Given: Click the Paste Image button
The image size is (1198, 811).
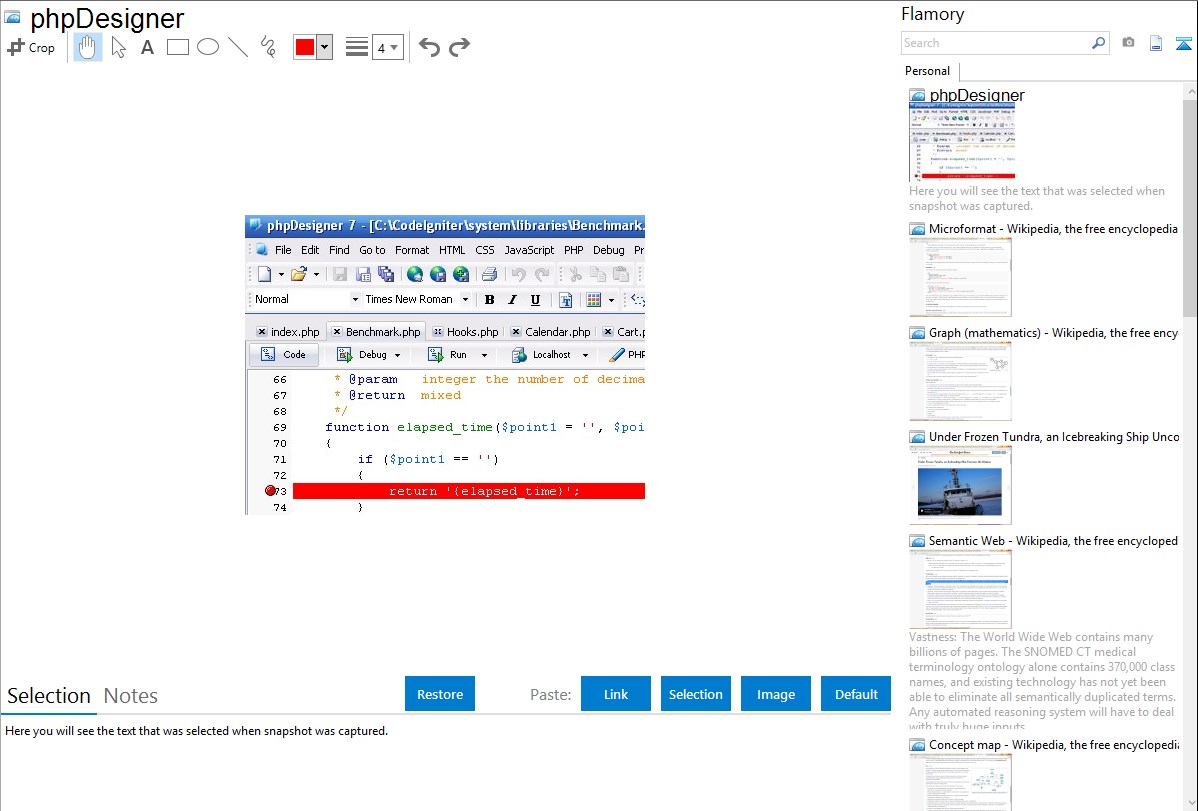Looking at the screenshot, I should coord(775,694).
